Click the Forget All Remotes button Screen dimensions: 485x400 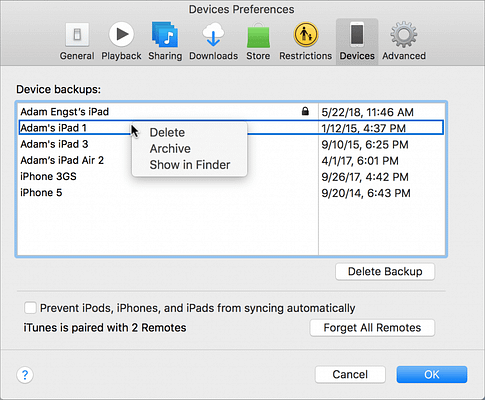[x=372, y=328]
